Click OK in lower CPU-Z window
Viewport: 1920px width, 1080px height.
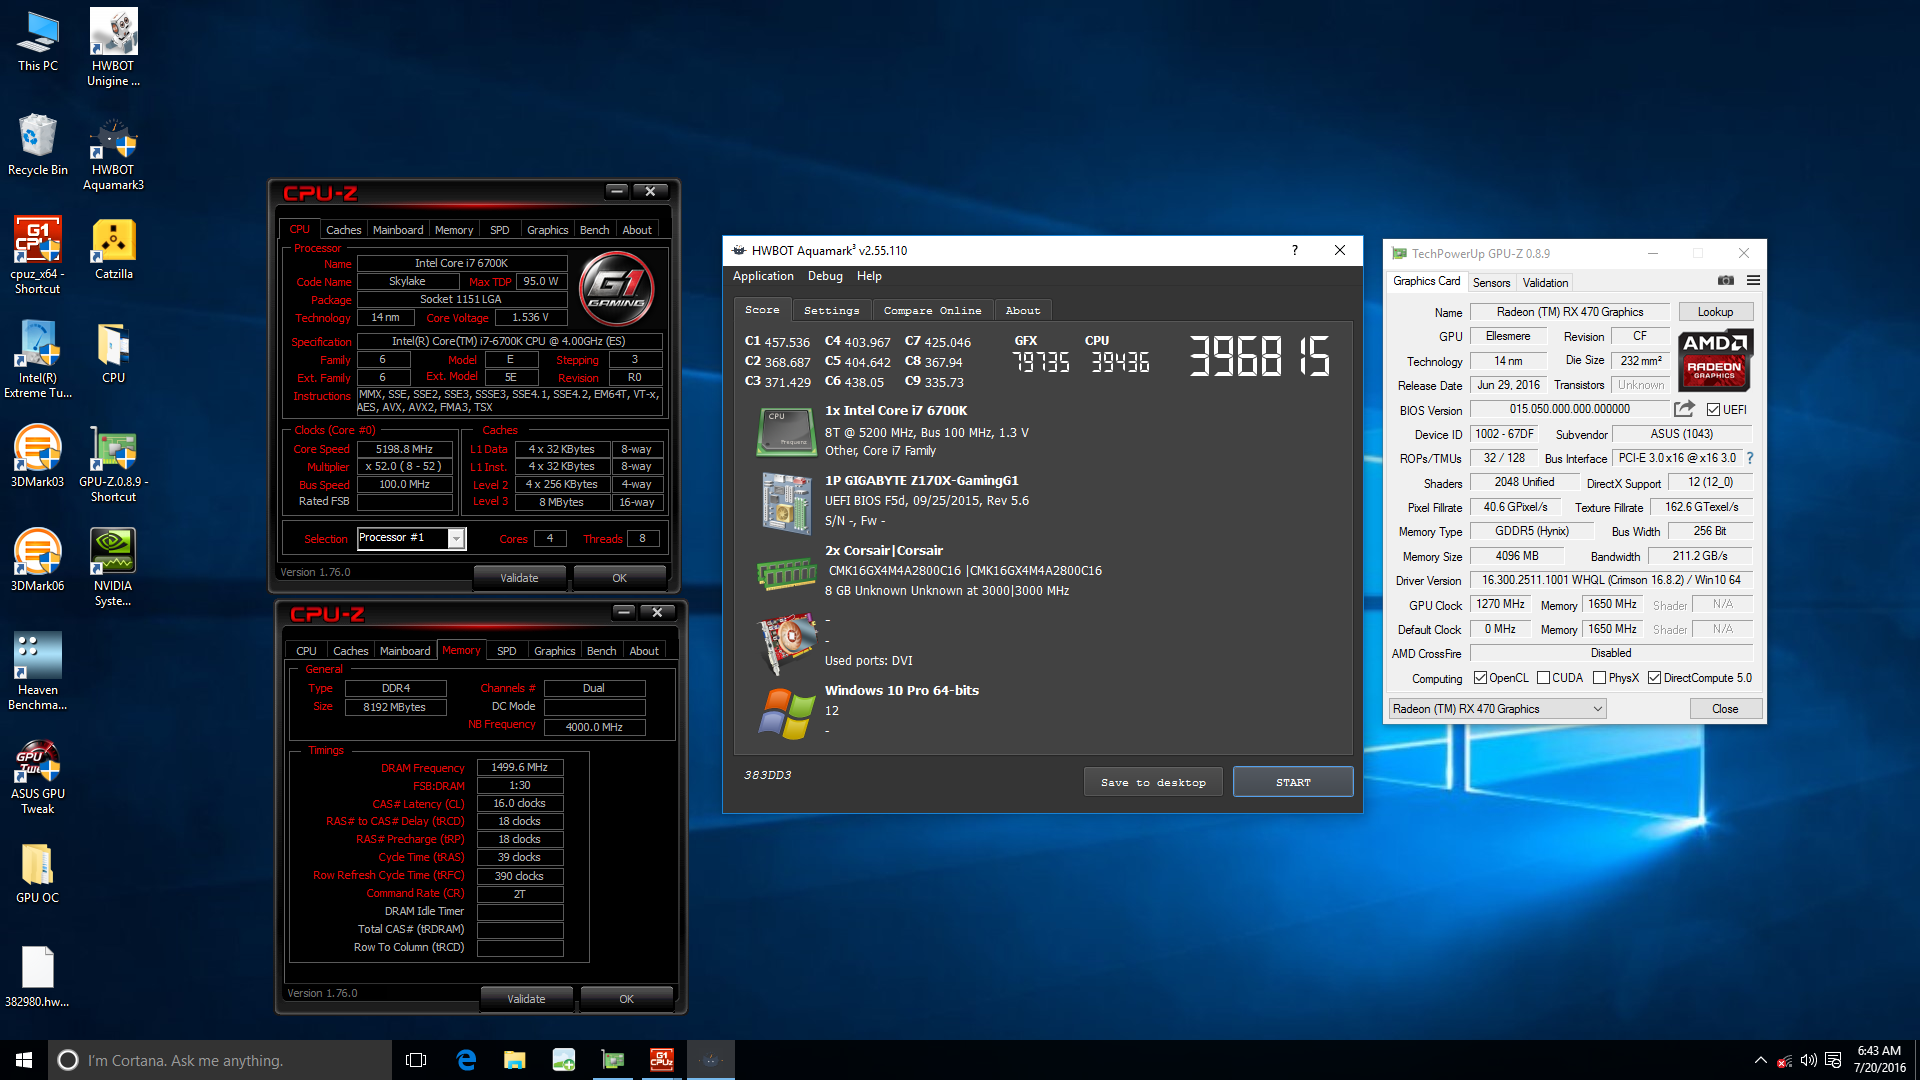tap(626, 999)
